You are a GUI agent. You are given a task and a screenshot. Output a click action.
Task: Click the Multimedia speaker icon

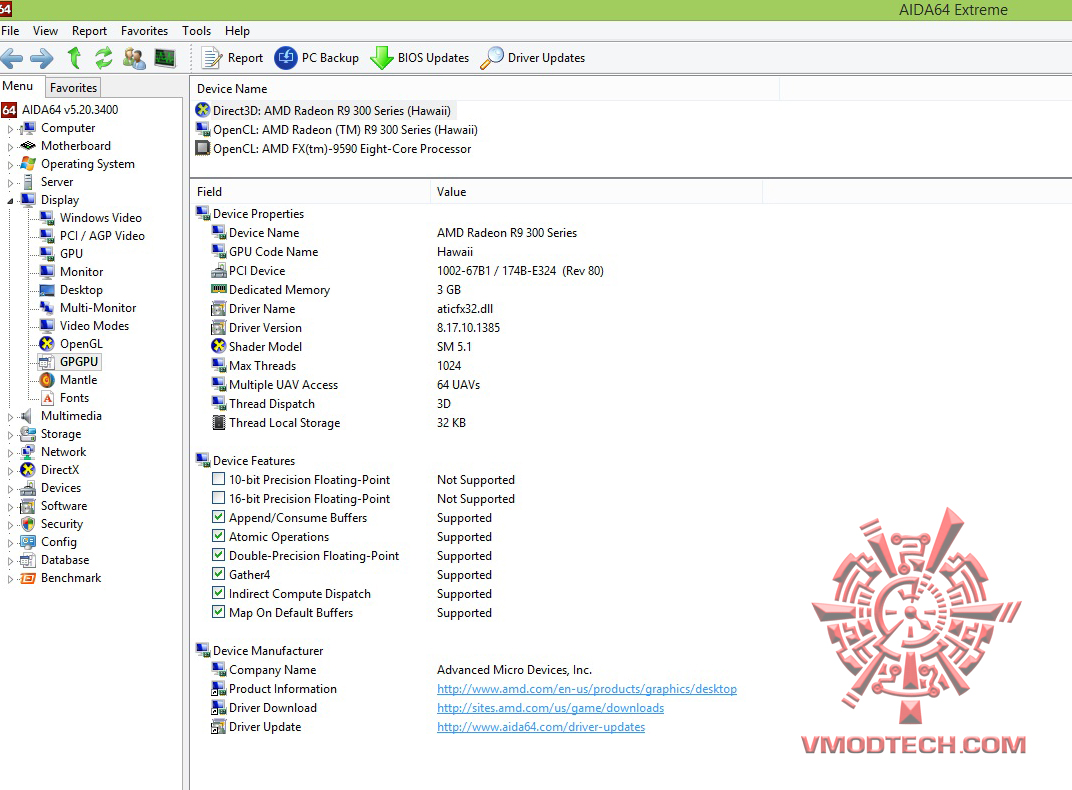point(27,416)
